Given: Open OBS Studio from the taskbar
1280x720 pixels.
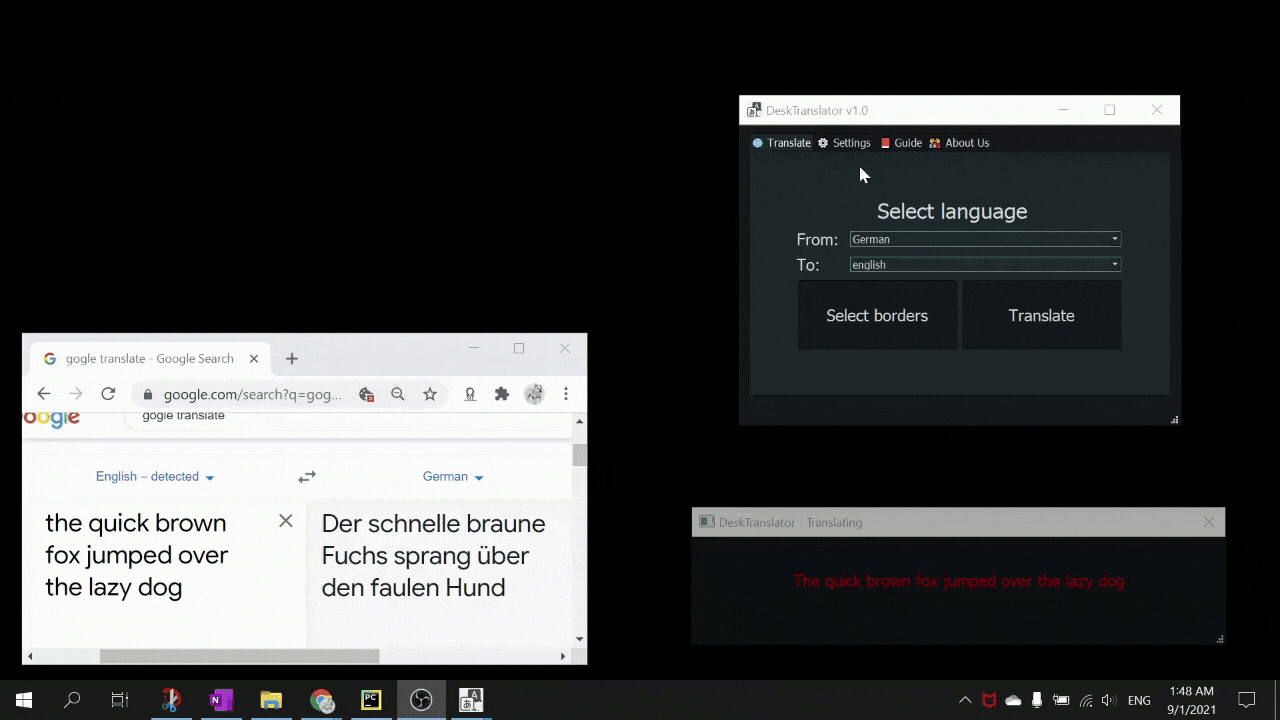Looking at the screenshot, I should [x=421, y=700].
